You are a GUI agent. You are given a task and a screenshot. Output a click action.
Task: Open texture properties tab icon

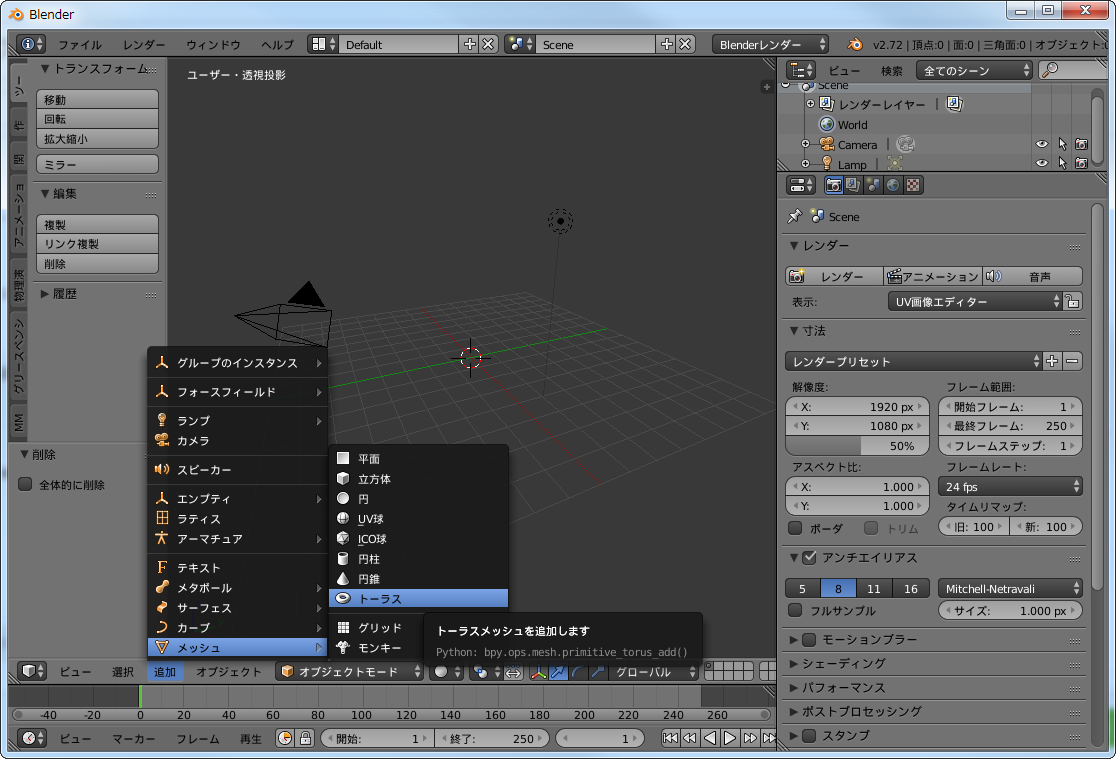pyautogui.click(x=912, y=185)
